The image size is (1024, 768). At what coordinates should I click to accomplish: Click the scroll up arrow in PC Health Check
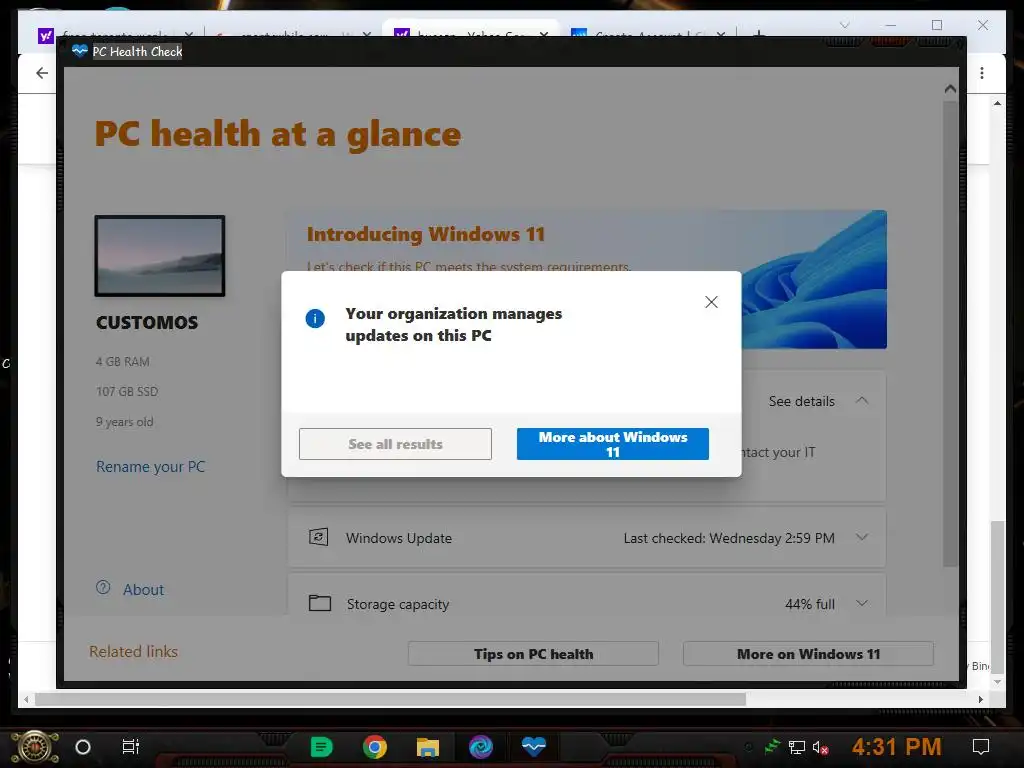coord(950,89)
